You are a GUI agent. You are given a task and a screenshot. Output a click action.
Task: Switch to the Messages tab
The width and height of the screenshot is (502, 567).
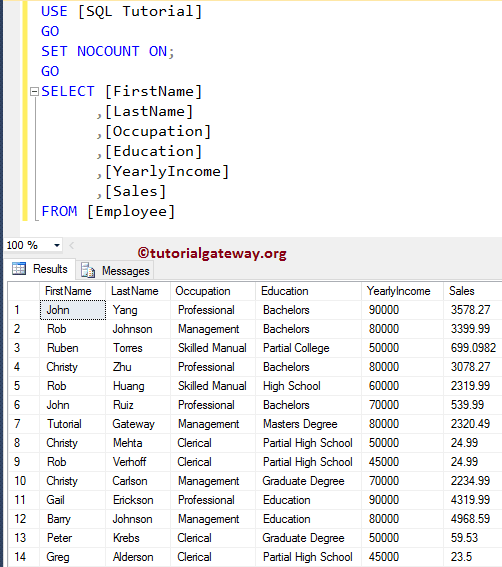[115, 271]
